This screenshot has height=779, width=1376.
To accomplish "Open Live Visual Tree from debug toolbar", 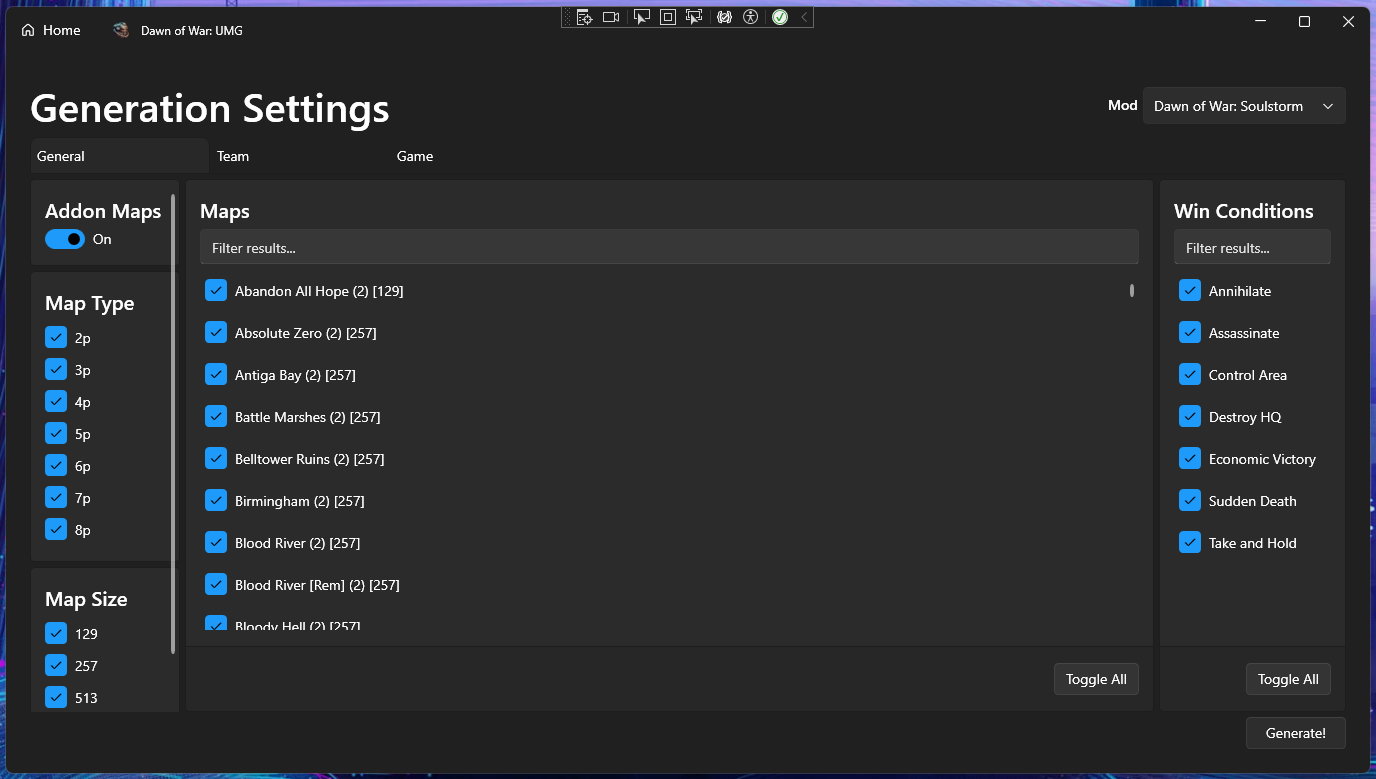I will 585,17.
